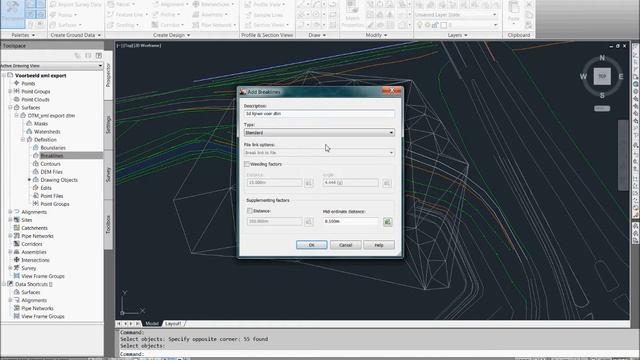Open Help from Add Breaklines dialog
The width and height of the screenshot is (640, 360).
[379, 245]
